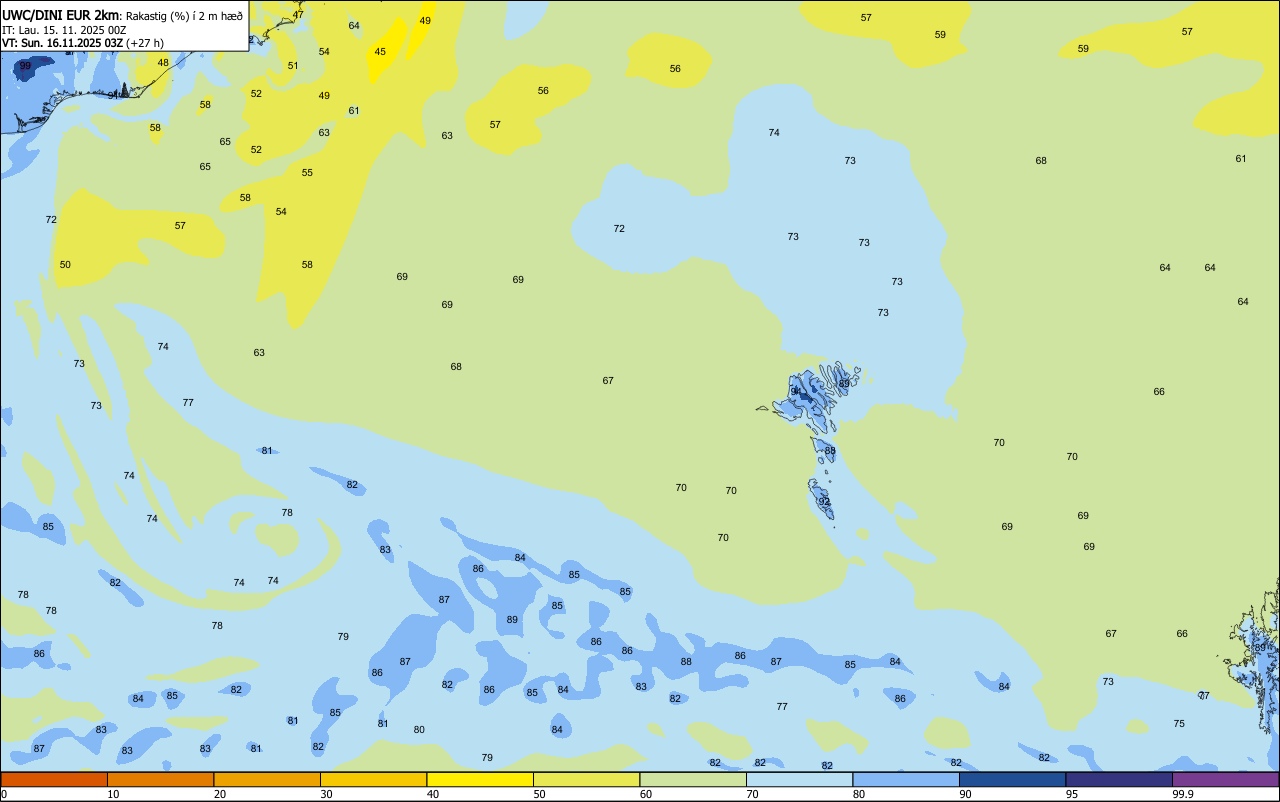Click the 80–90% medium blue legend swatch
The image size is (1280, 802).
[x=906, y=779]
